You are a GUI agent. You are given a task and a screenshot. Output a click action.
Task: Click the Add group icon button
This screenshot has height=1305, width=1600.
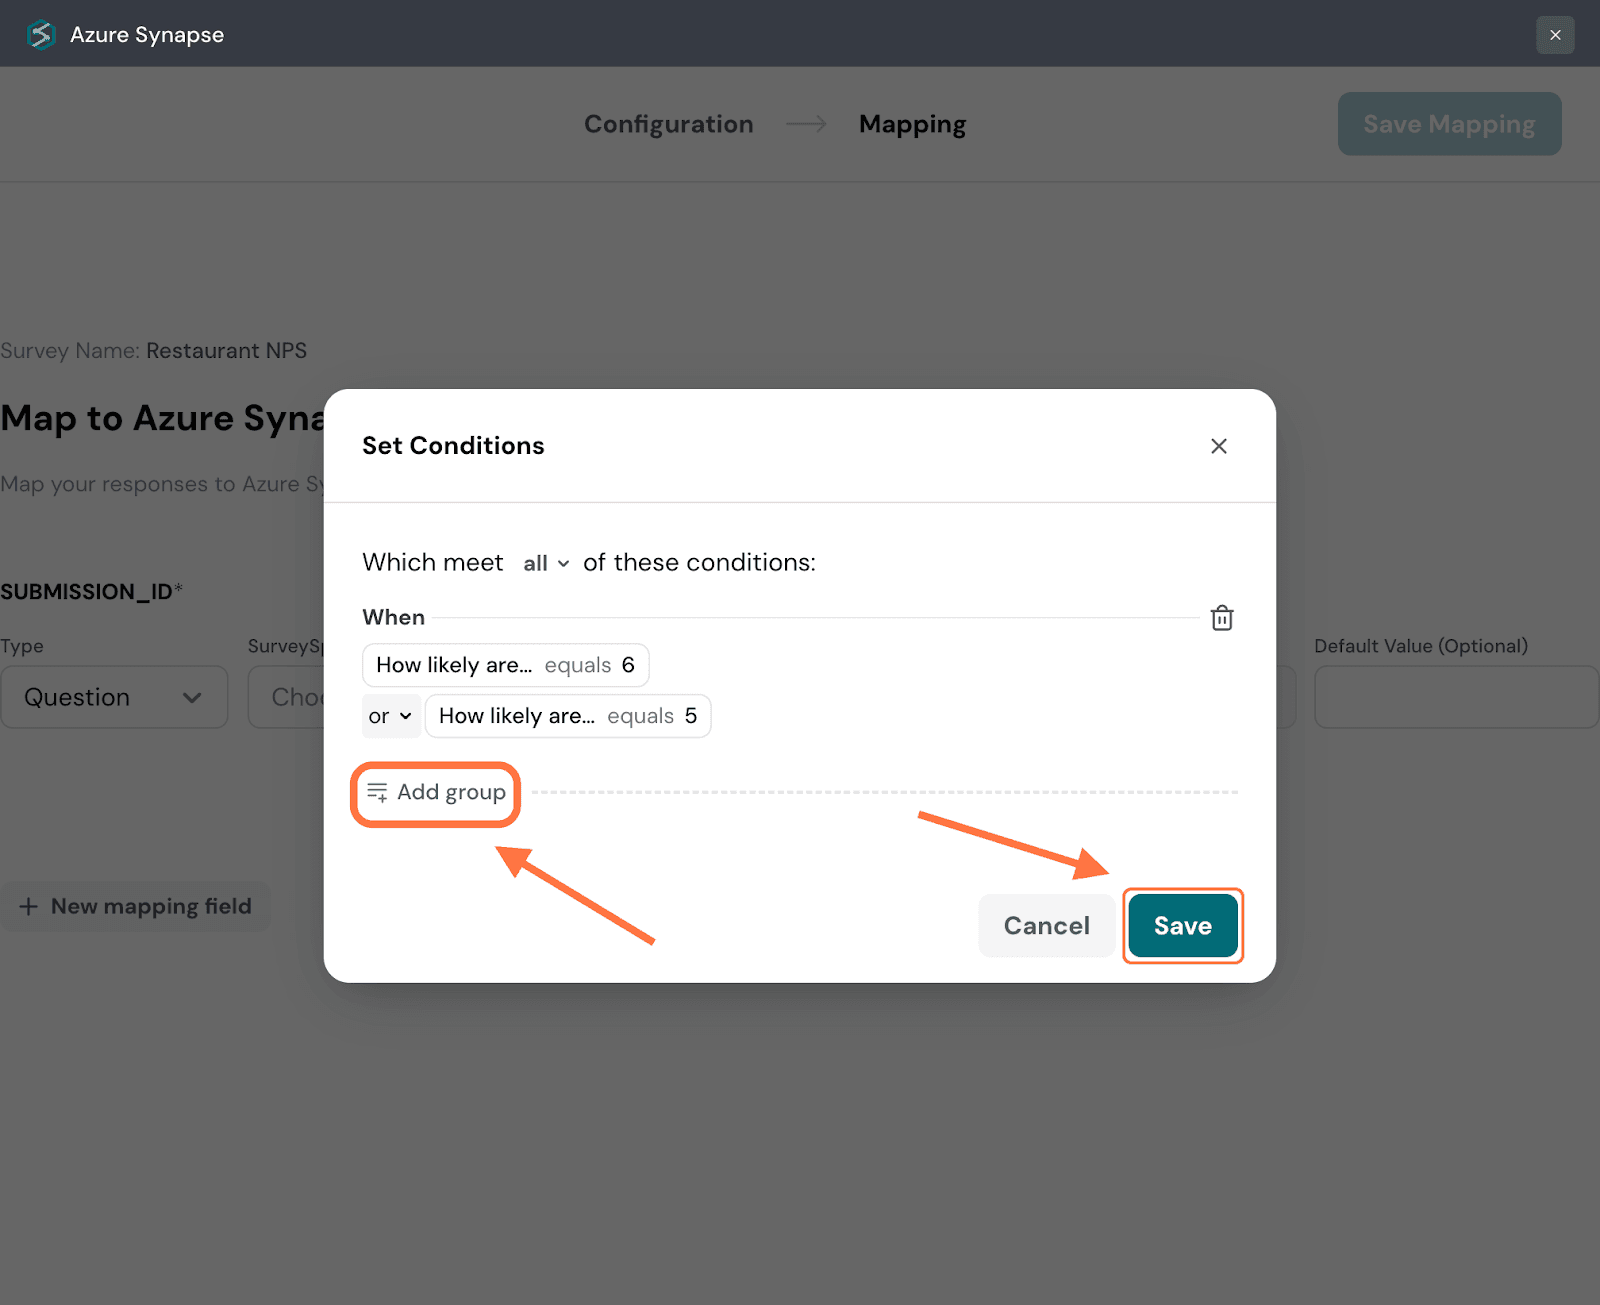click(x=377, y=792)
